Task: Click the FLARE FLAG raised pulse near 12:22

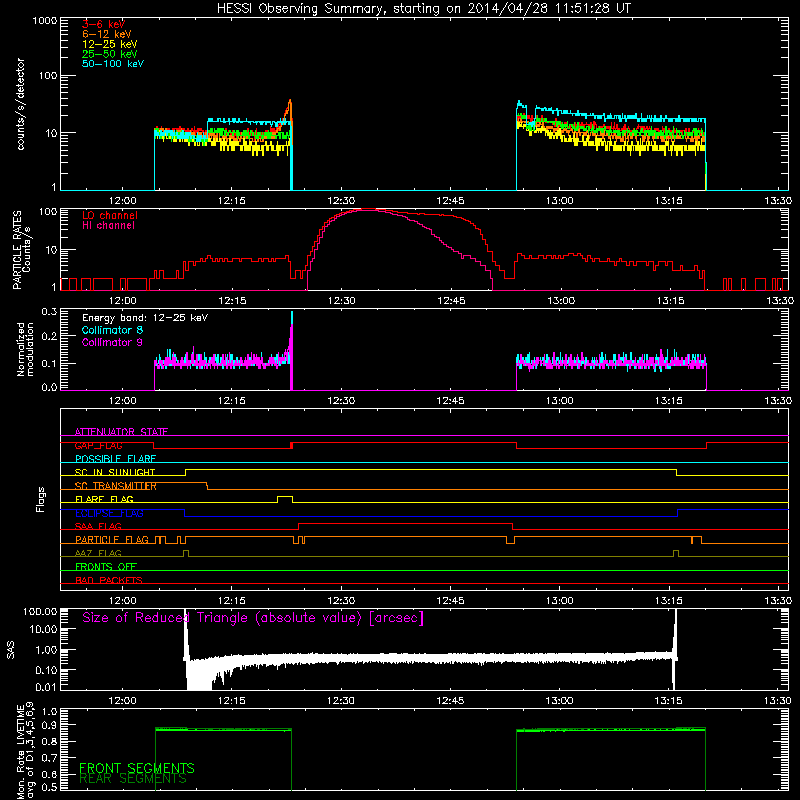Action: [285, 498]
